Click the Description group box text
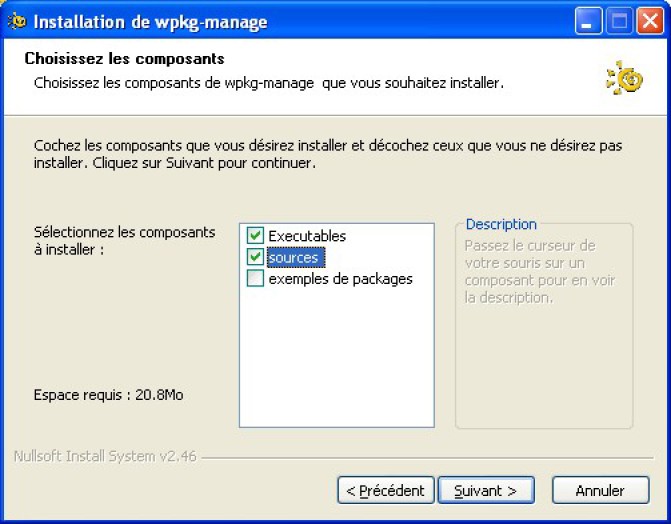 [x=539, y=271]
